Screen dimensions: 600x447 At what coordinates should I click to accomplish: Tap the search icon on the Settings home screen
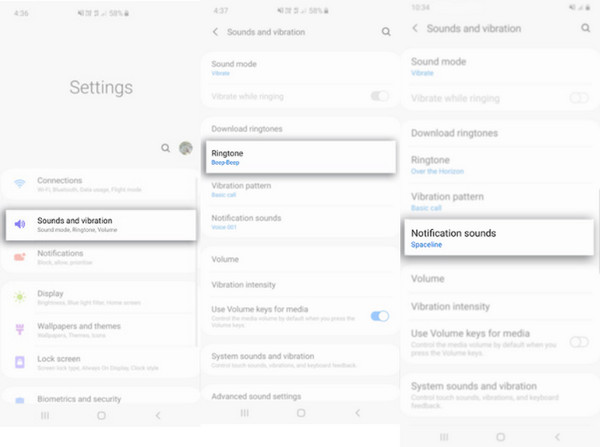click(x=166, y=148)
